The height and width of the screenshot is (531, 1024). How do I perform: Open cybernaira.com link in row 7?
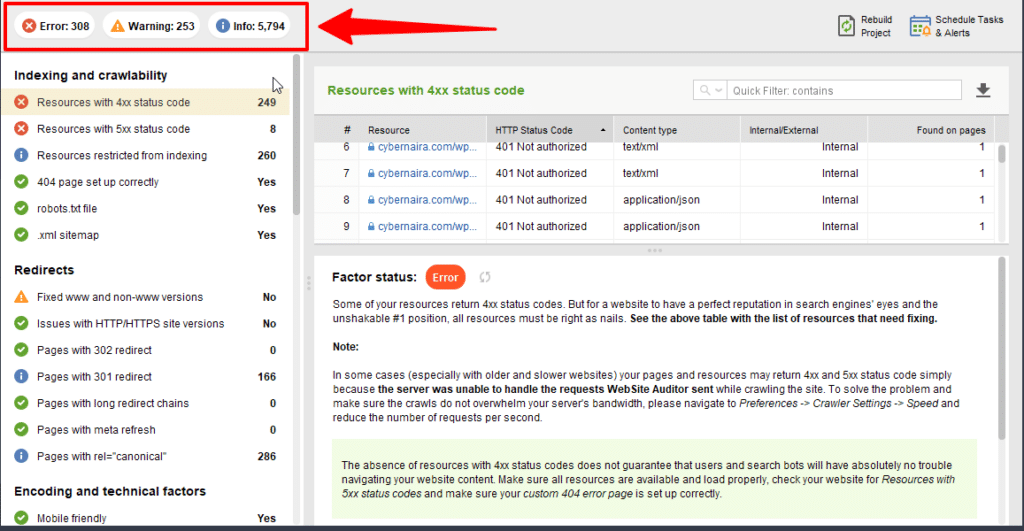click(418, 173)
